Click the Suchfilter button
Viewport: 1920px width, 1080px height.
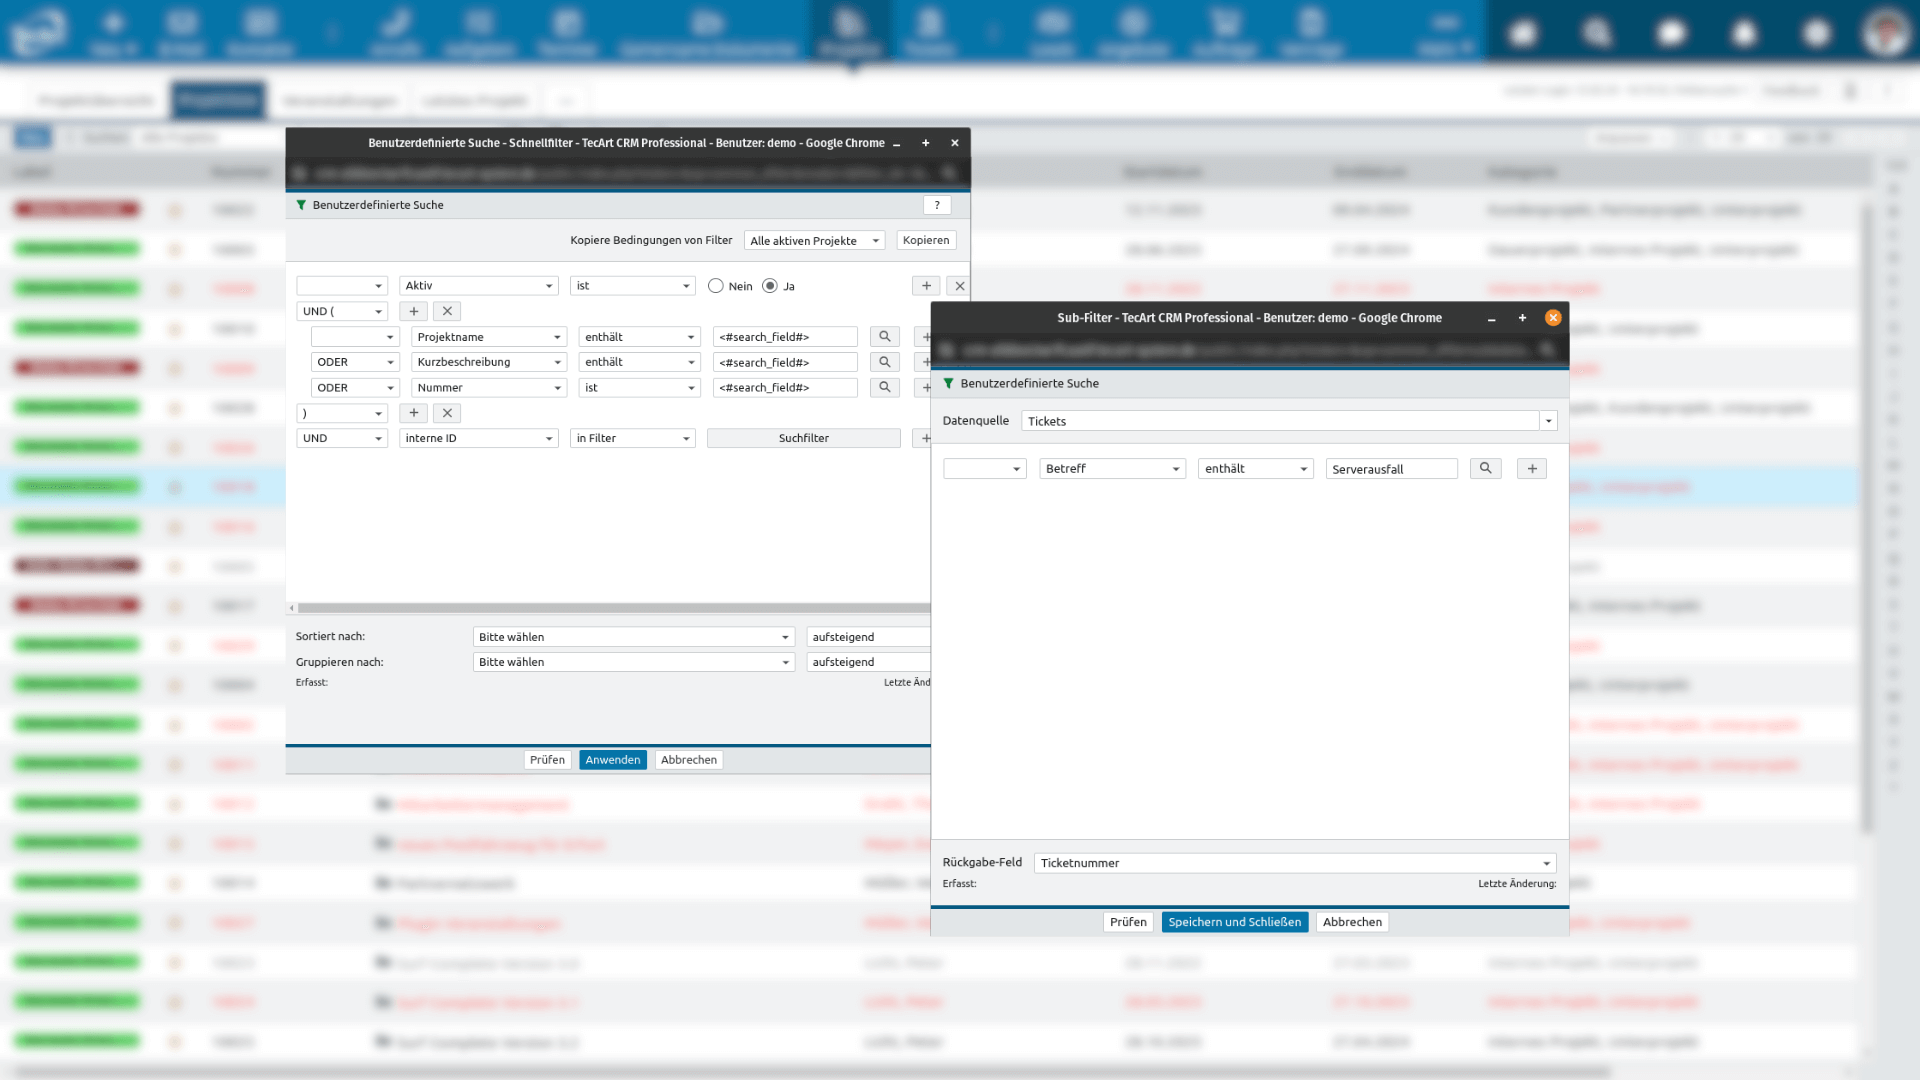(803, 438)
